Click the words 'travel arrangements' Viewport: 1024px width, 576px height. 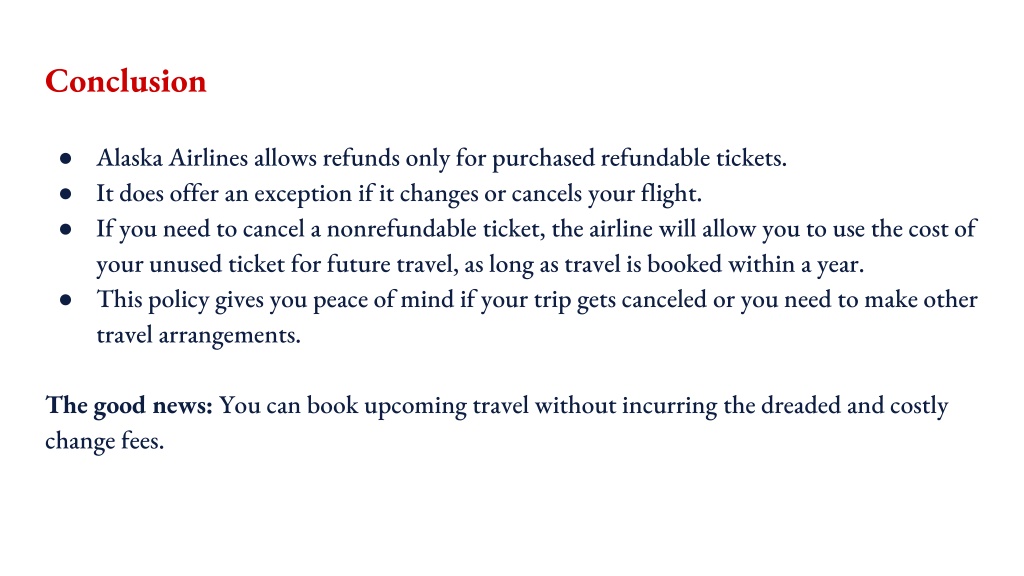[197, 335]
